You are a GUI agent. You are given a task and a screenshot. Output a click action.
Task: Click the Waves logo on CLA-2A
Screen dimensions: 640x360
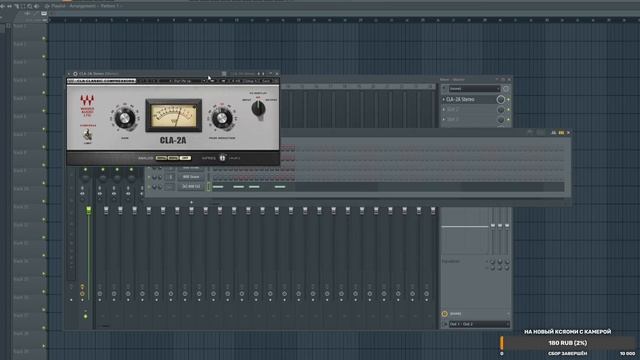click(87, 100)
